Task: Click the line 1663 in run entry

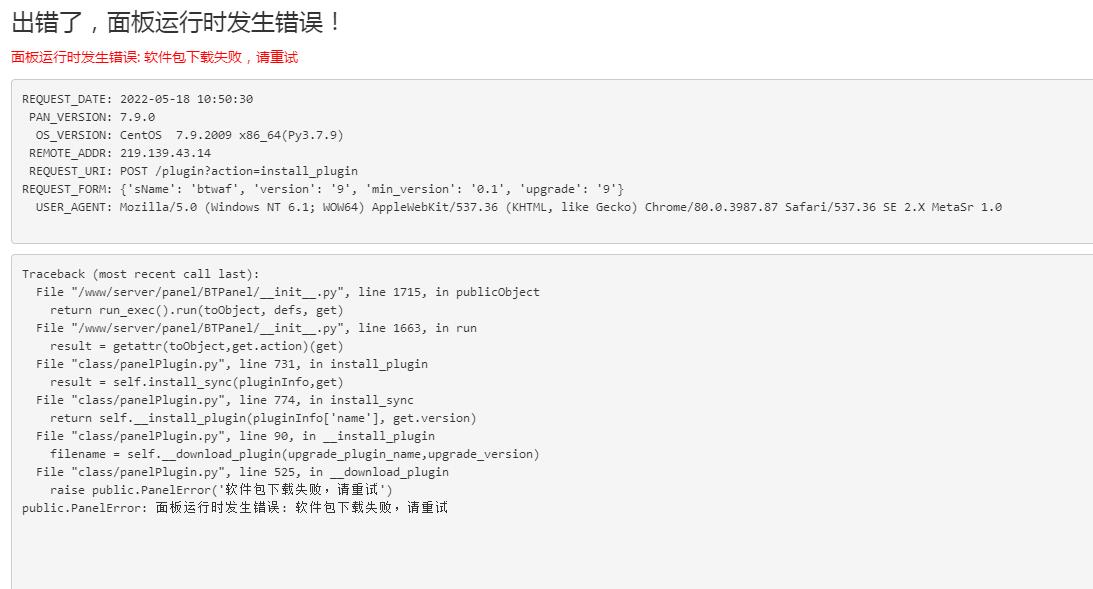Action: pyautogui.click(x=257, y=328)
